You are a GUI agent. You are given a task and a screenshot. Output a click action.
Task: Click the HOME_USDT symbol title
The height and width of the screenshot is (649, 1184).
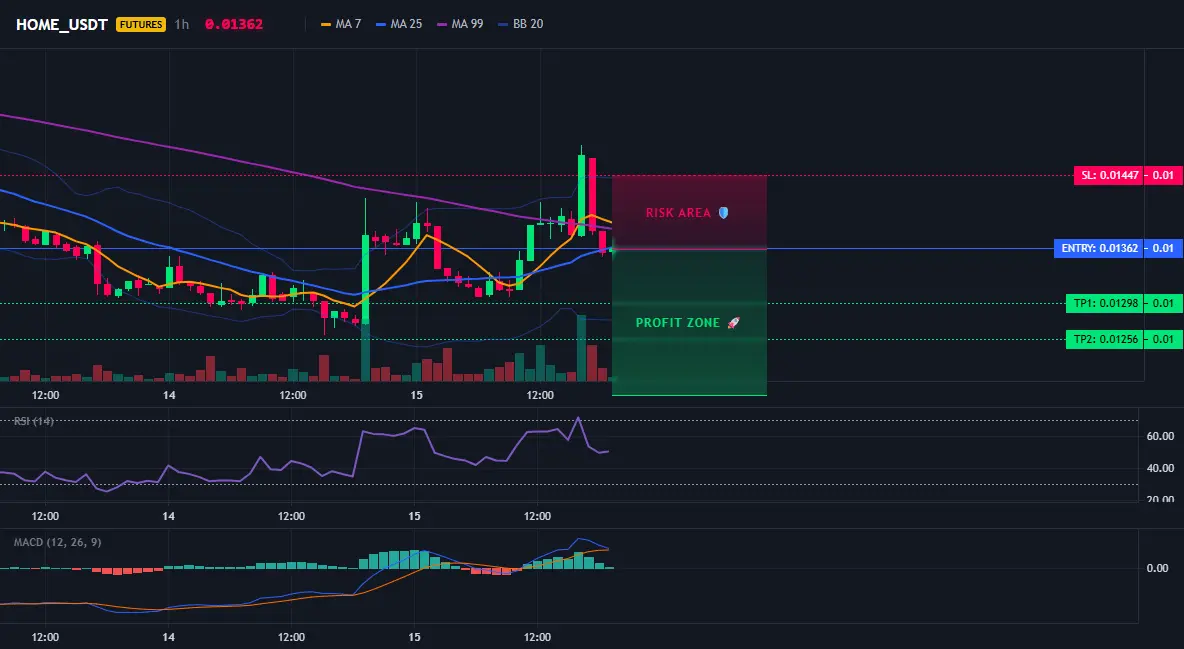pos(62,24)
